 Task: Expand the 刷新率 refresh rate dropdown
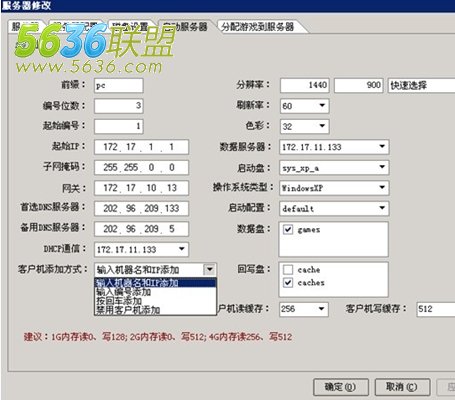(x=305, y=106)
